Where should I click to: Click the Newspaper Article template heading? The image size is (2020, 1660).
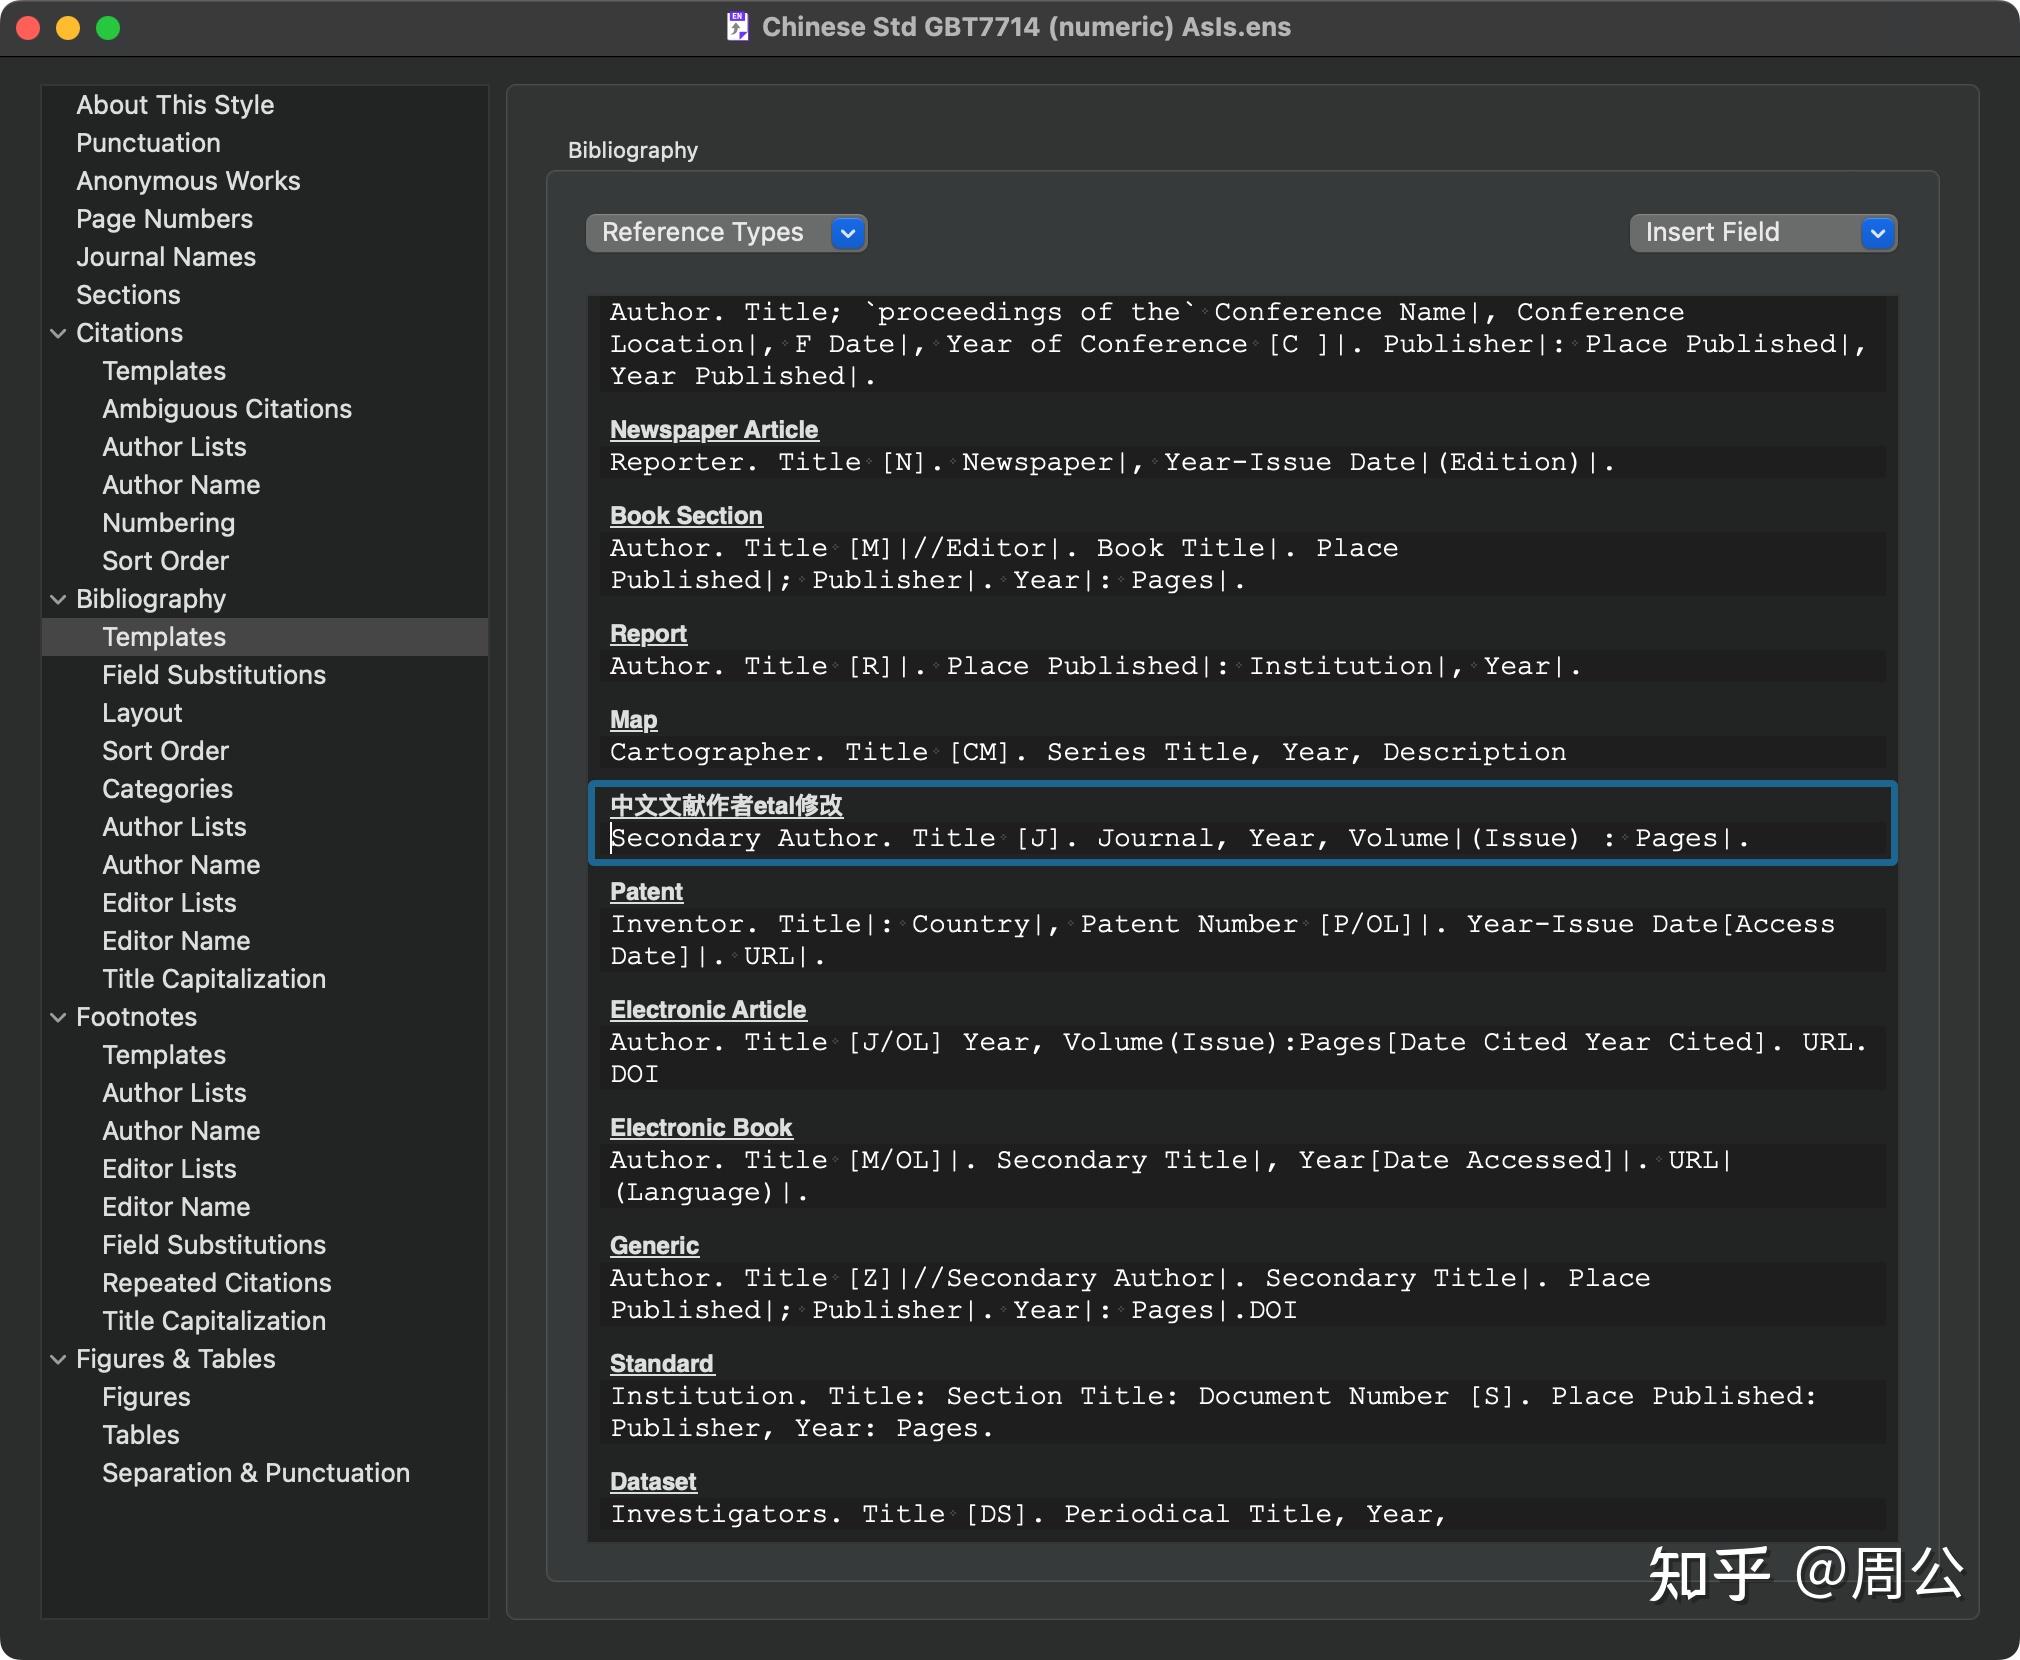[x=713, y=429]
